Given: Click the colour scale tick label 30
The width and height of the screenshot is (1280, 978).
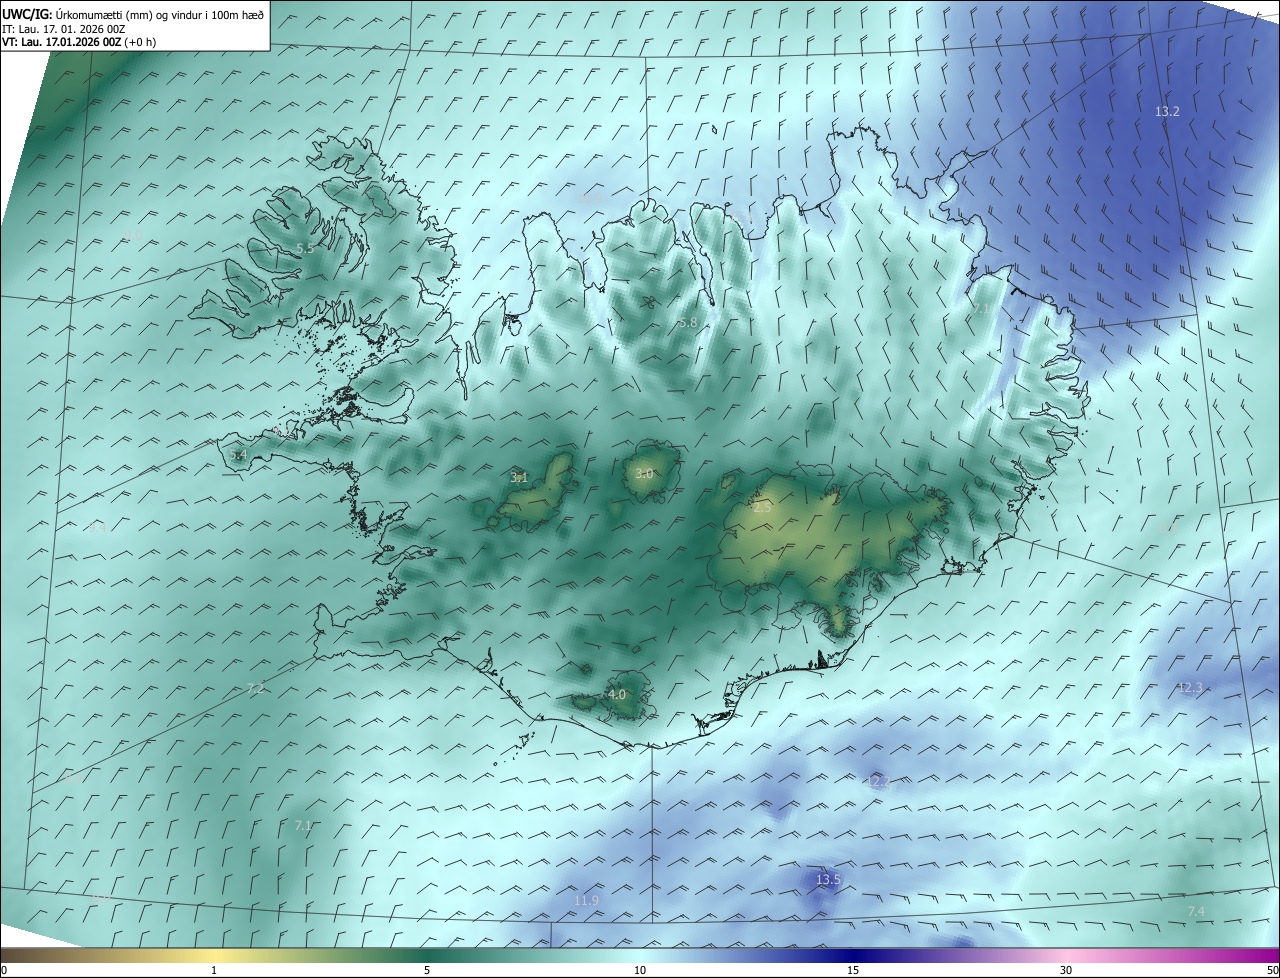Looking at the screenshot, I should [1066, 971].
